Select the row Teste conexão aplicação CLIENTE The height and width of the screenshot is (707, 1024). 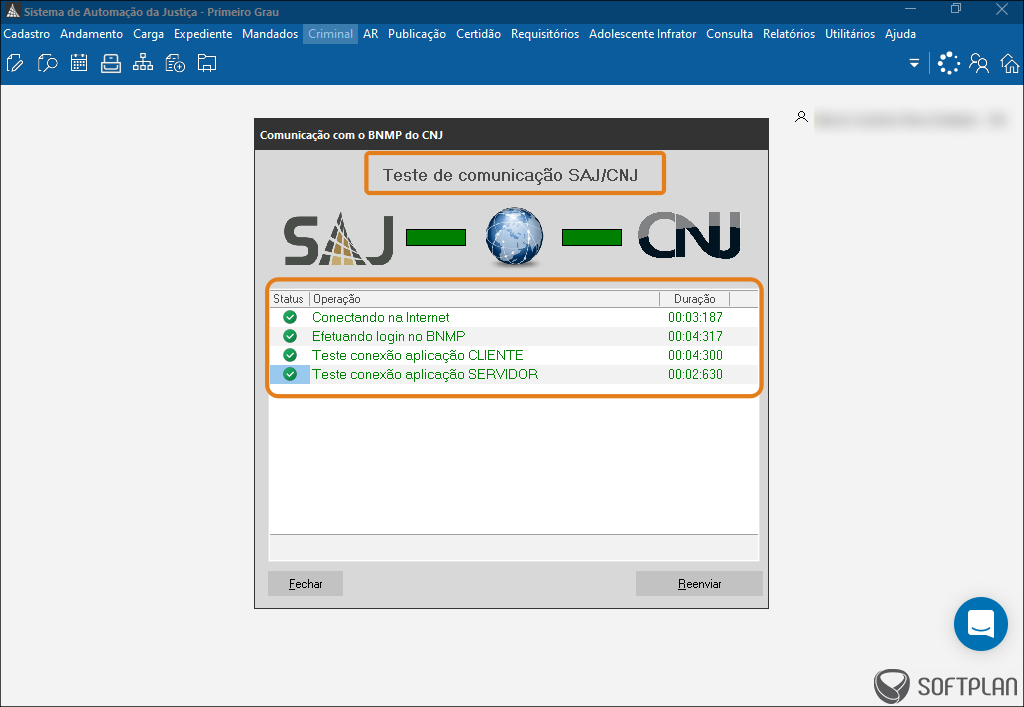coord(514,355)
